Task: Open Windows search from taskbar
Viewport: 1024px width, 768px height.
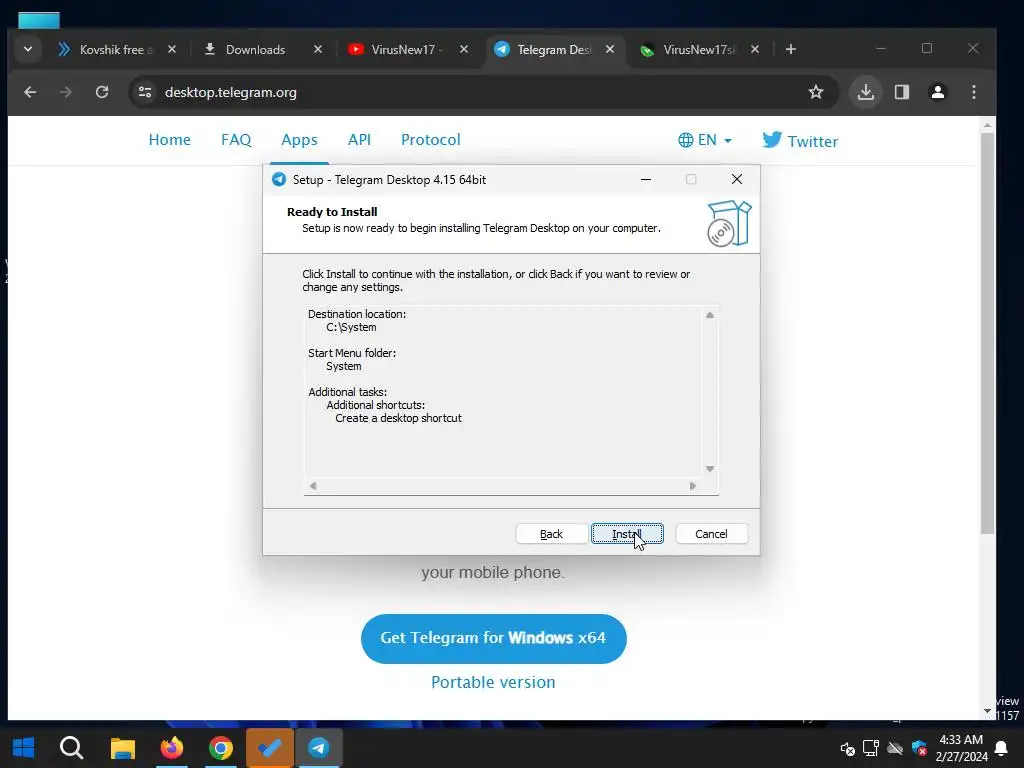Action: 71,748
